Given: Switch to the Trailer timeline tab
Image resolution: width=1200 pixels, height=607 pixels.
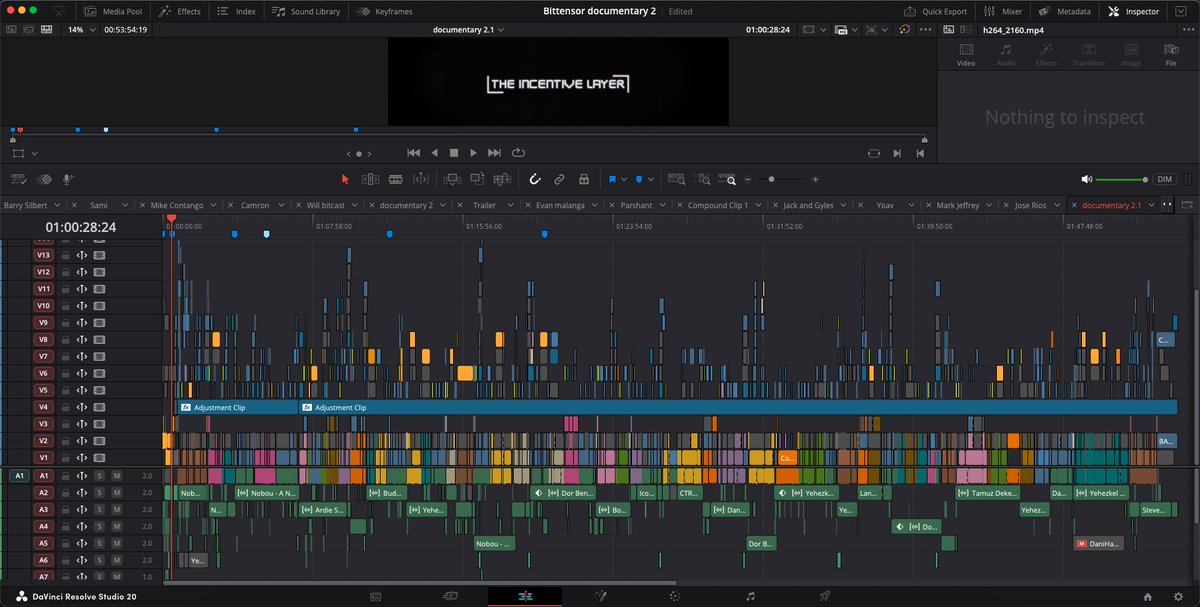Looking at the screenshot, I should (x=484, y=205).
